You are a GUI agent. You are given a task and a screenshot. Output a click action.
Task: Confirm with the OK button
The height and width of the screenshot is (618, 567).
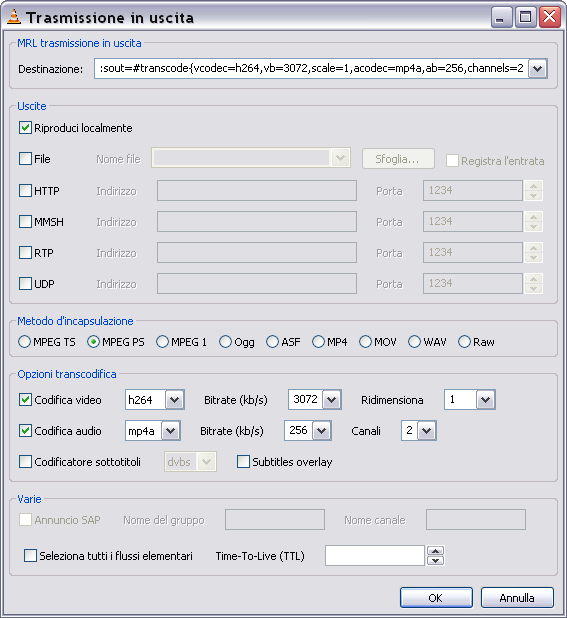tap(436, 598)
